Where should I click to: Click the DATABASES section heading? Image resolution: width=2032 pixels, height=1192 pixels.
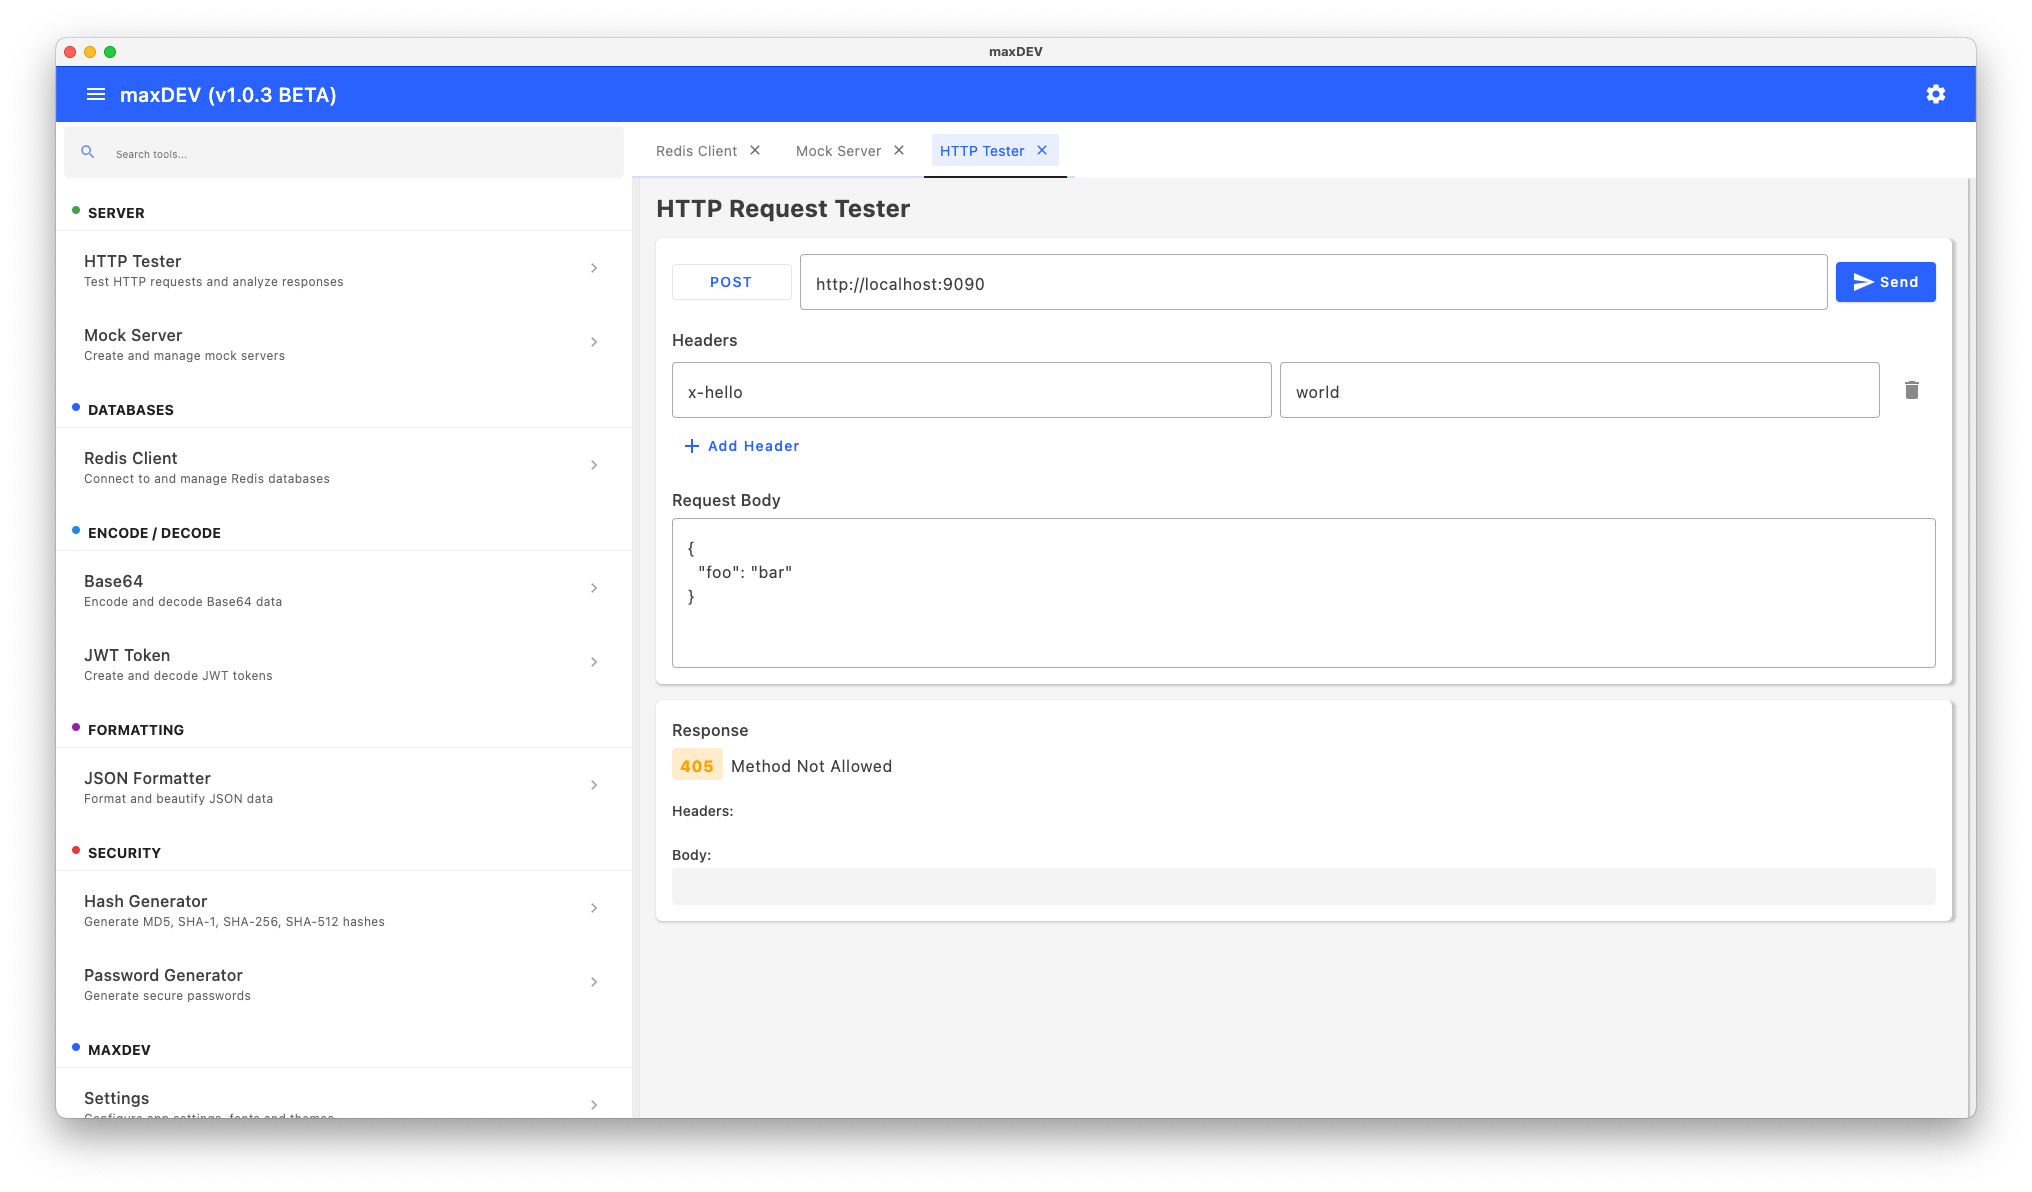pos(131,410)
